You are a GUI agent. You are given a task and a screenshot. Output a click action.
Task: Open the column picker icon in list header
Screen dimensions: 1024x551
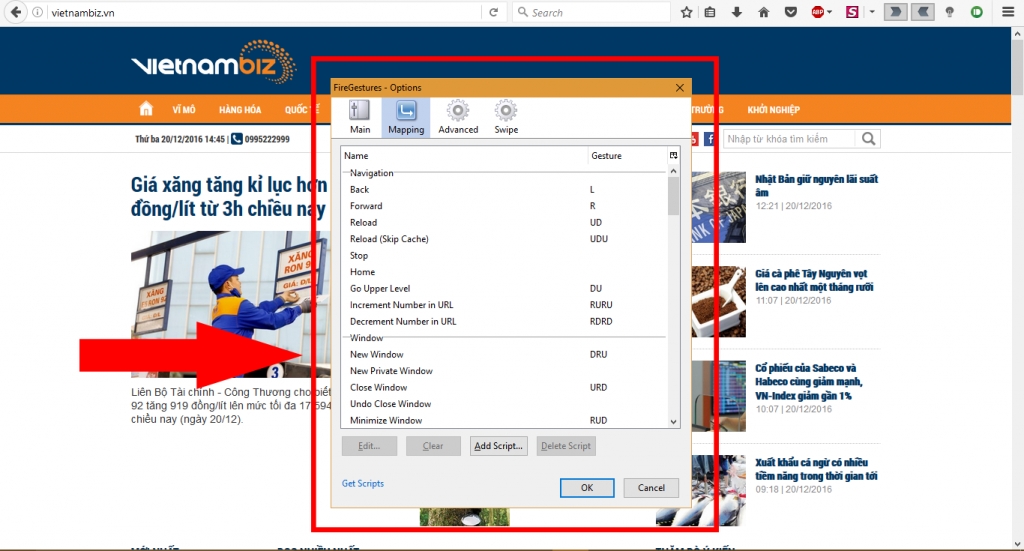(x=673, y=155)
